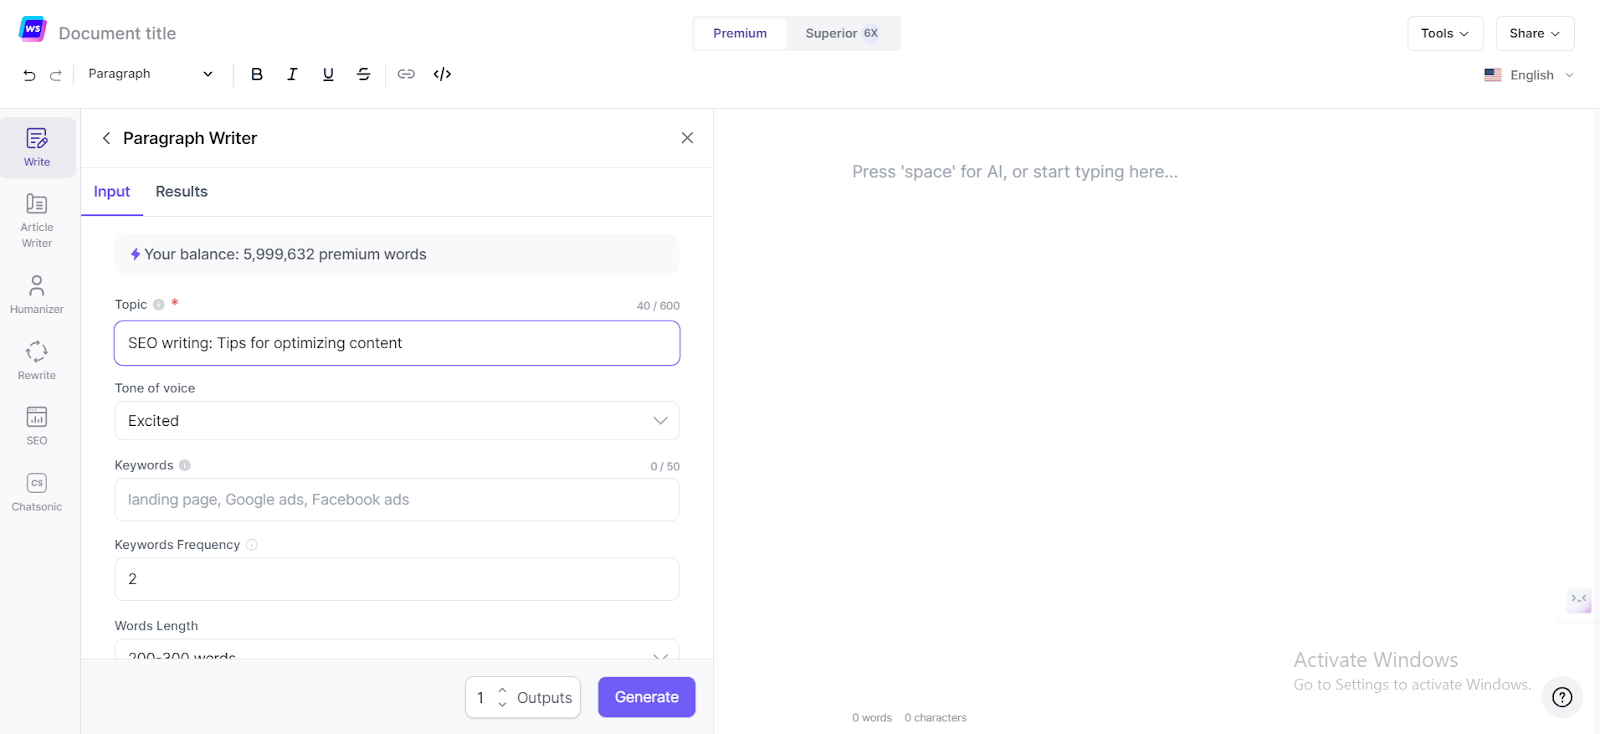Open the Tone of voice Excited dropdown
This screenshot has height=734, width=1600.
pos(397,421)
